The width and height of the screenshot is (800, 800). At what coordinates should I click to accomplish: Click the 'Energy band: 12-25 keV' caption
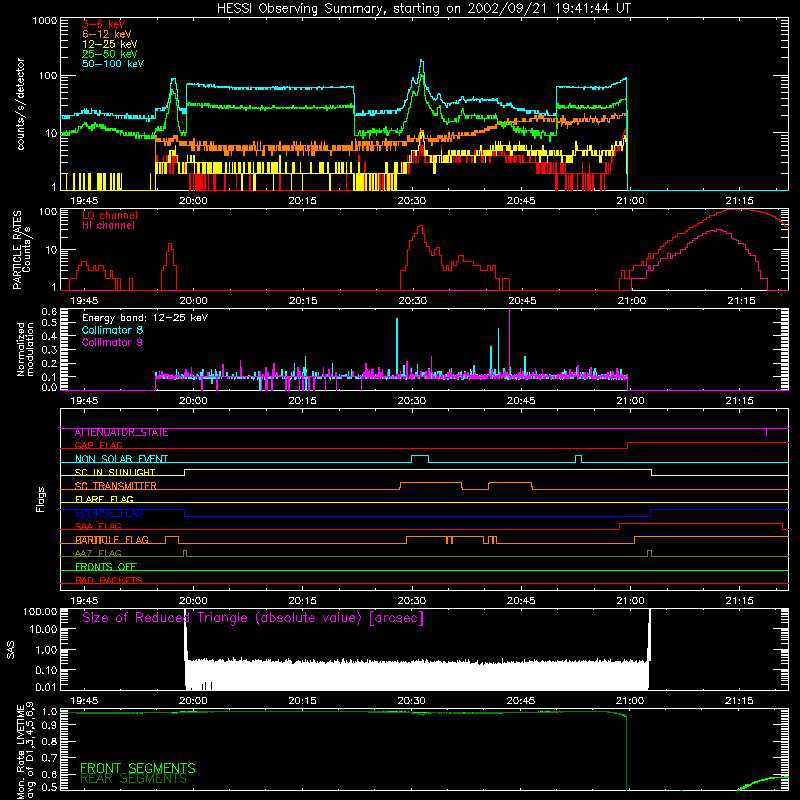click(x=145, y=318)
